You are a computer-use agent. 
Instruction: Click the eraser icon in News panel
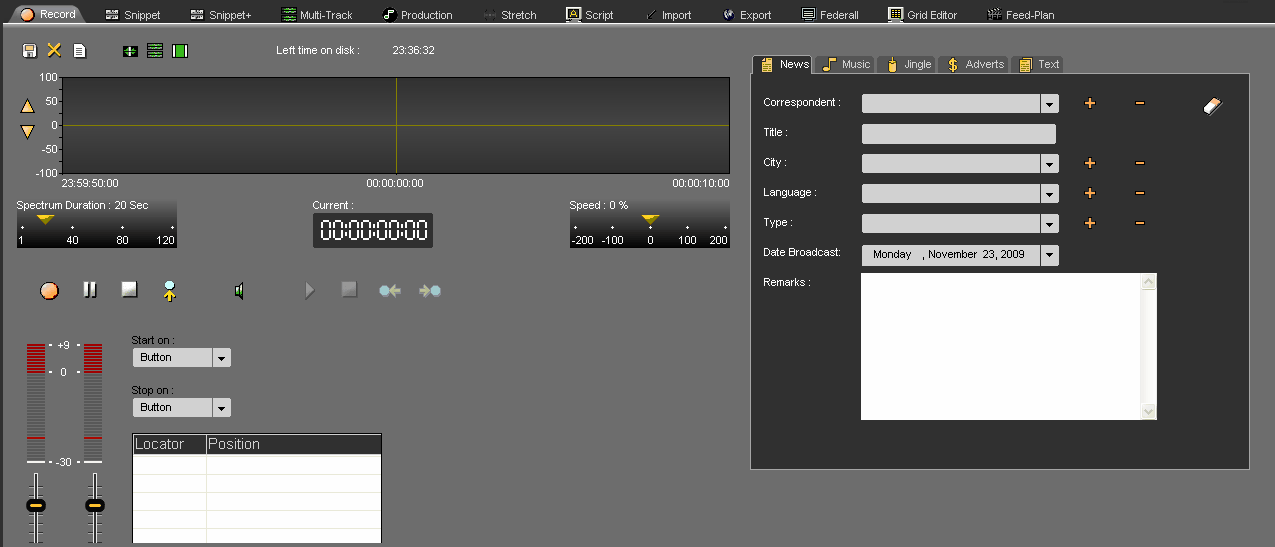pyautogui.click(x=1212, y=106)
